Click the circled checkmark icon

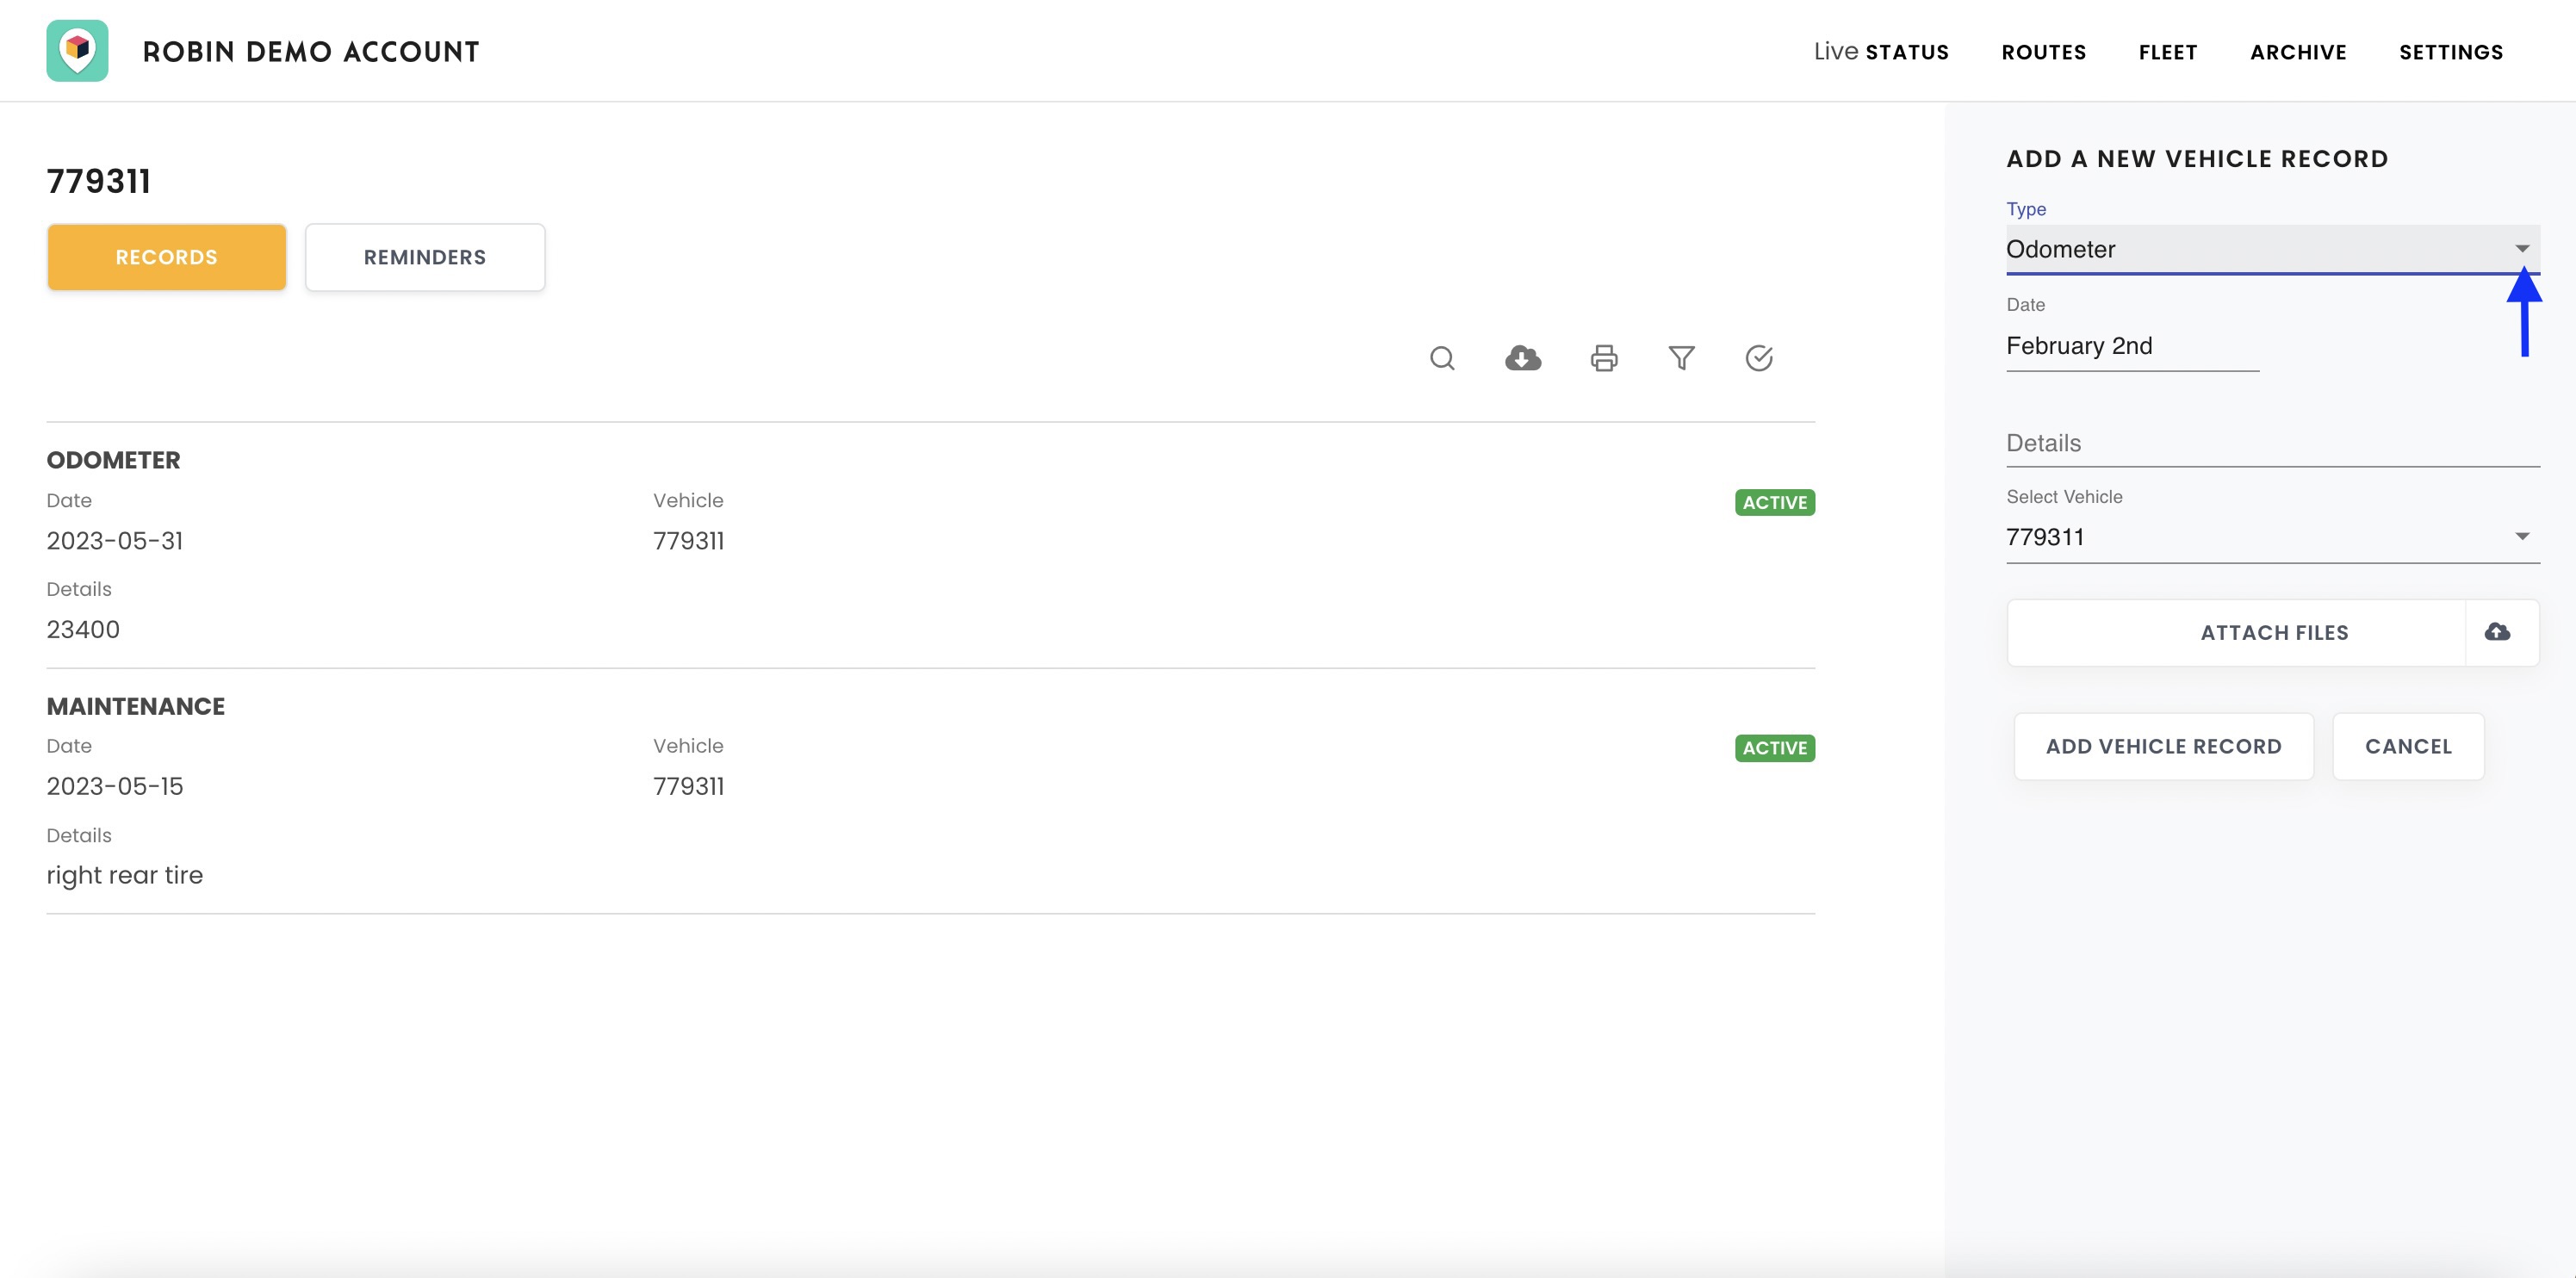1758,358
